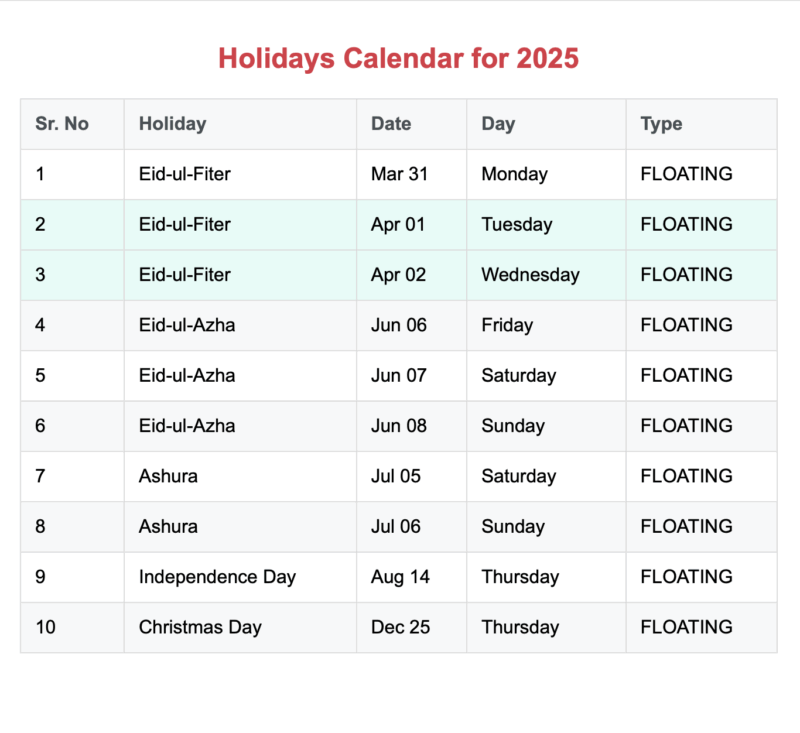Click the 'Day' column header
This screenshot has width=800, height=733.
pos(498,124)
